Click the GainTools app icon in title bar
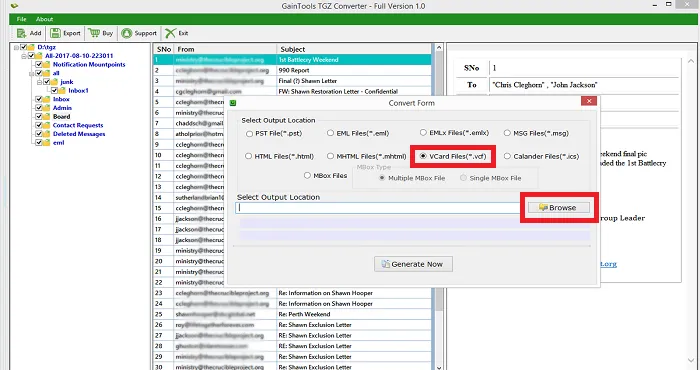The image size is (700, 370). pos(14,6)
